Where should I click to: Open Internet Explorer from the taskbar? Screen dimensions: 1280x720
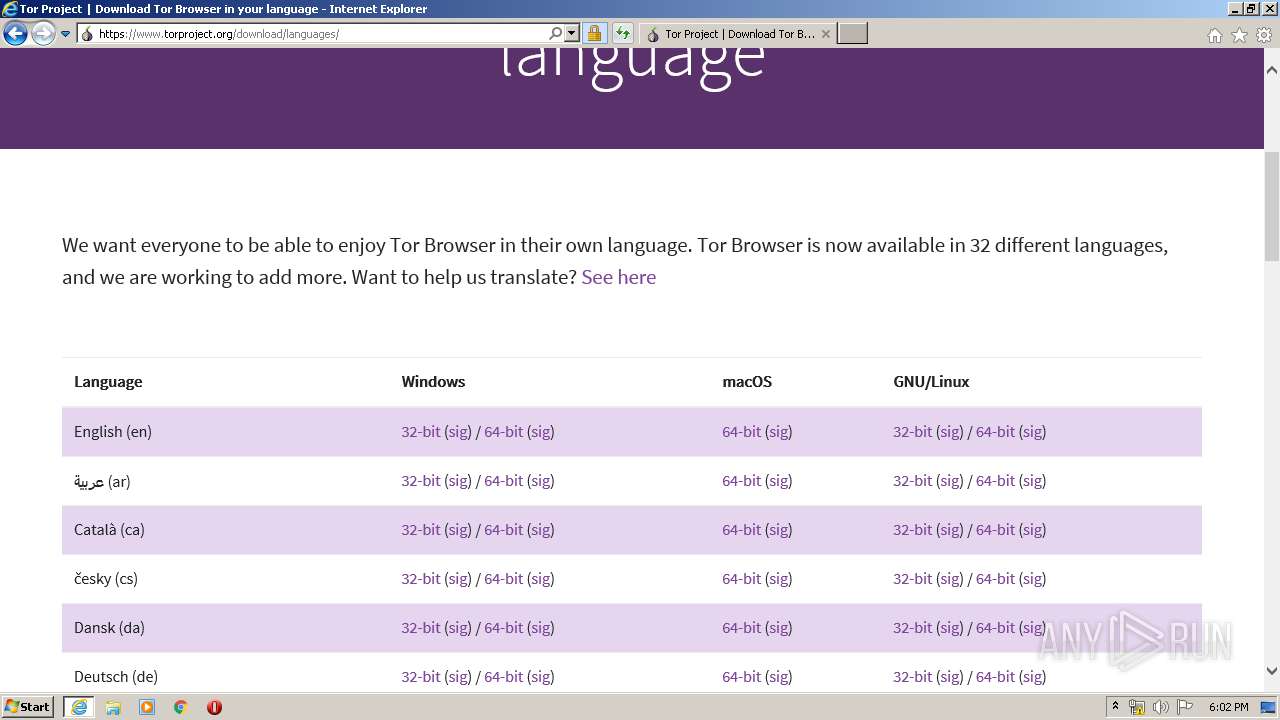click(79, 707)
